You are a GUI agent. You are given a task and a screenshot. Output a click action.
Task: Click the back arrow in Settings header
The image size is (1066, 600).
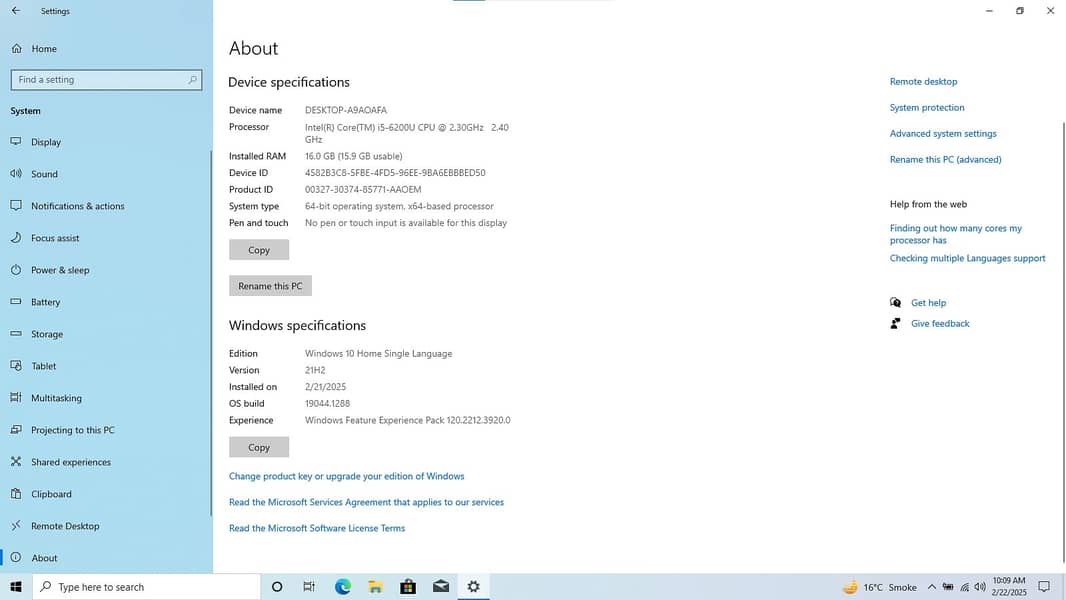point(16,11)
